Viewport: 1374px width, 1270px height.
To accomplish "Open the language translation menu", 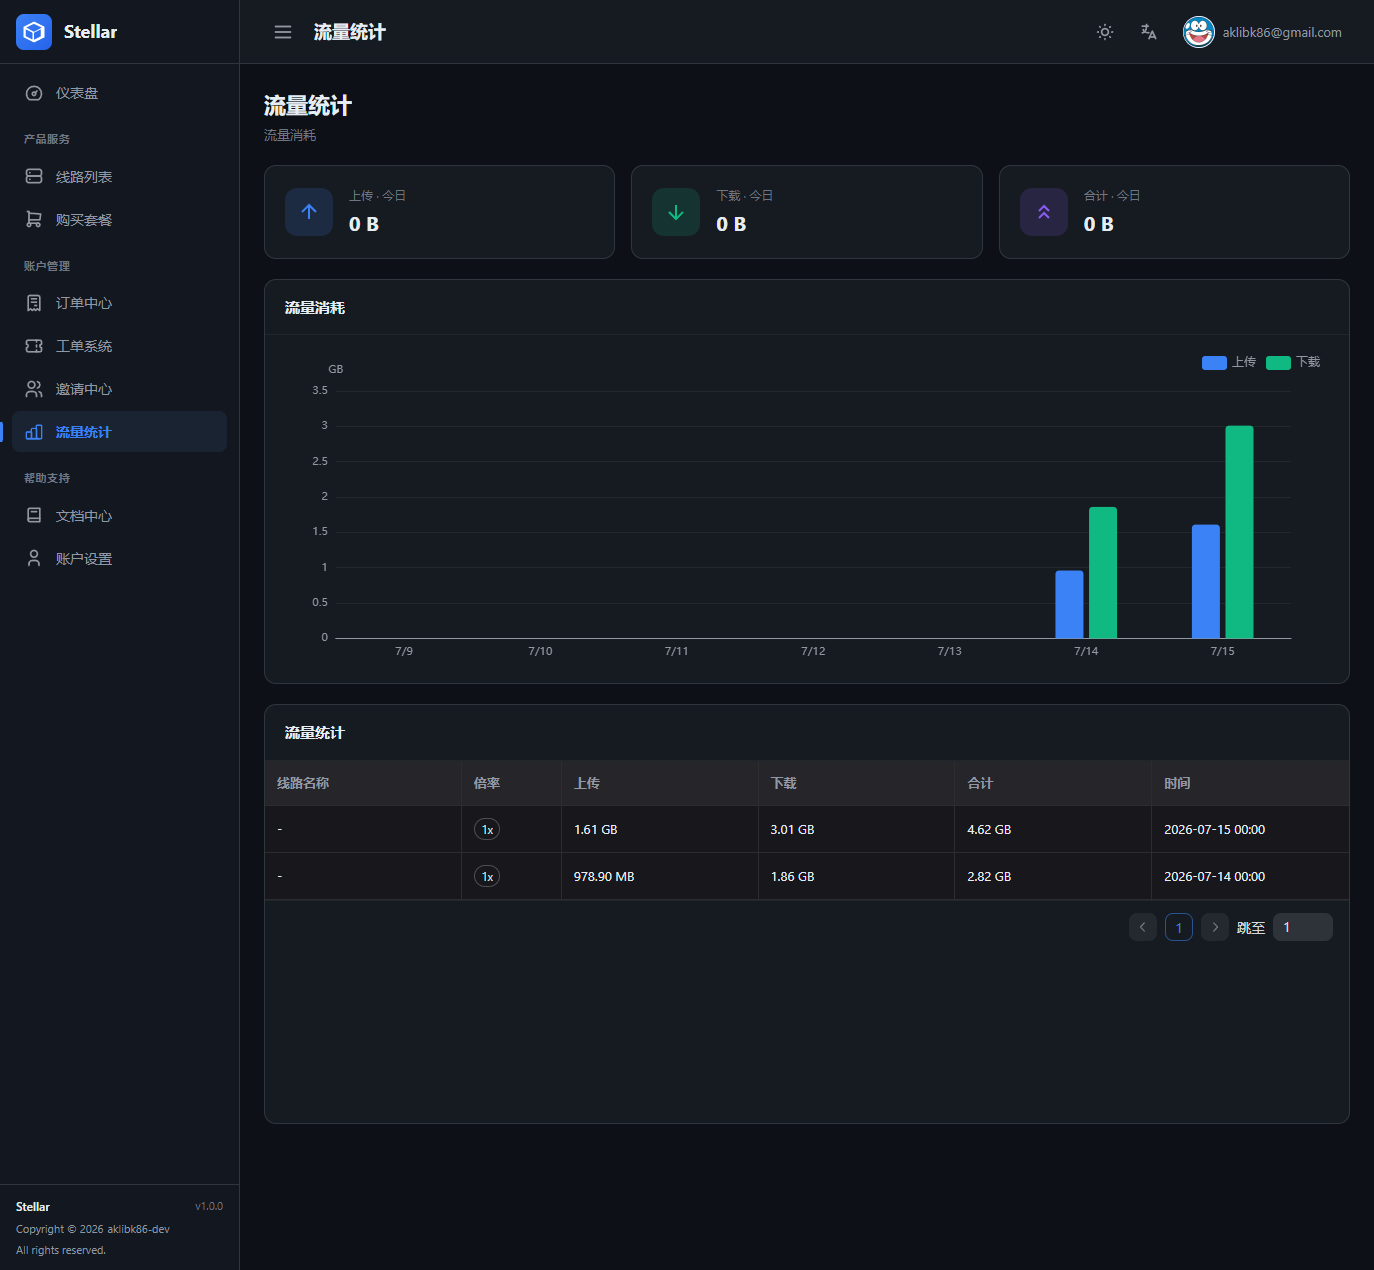I will pyautogui.click(x=1149, y=32).
